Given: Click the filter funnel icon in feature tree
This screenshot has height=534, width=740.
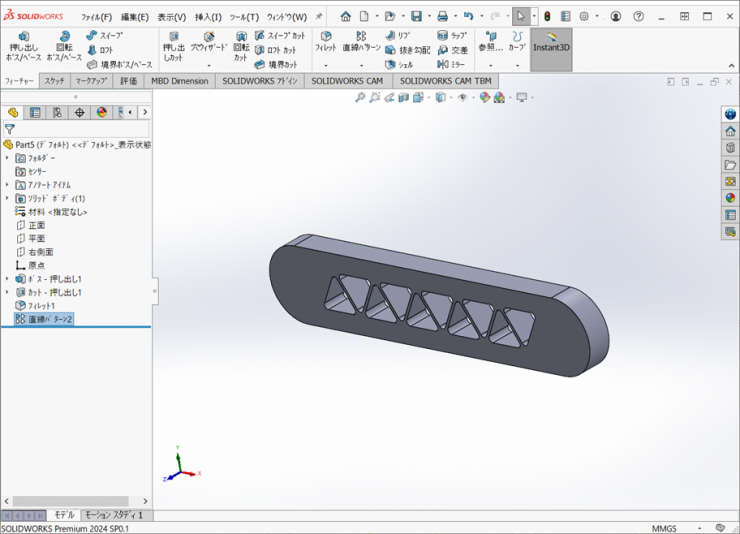Looking at the screenshot, I should [10, 129].
